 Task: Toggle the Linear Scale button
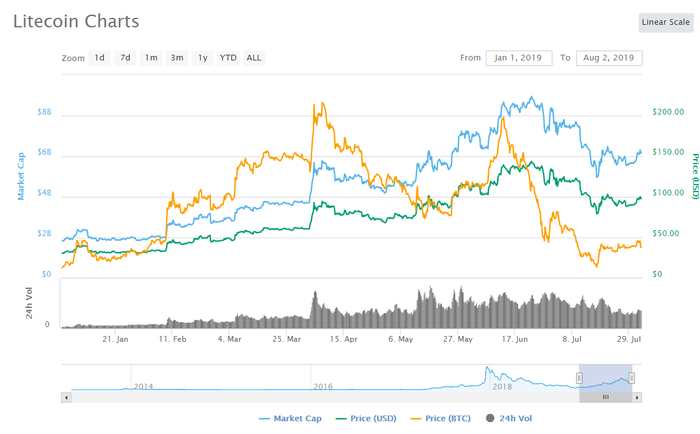click(666, 22)
